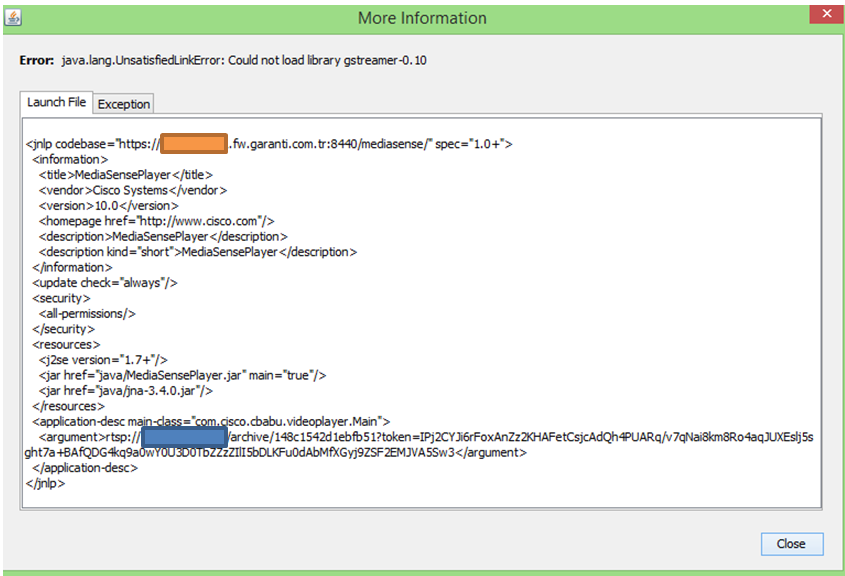This screenshot has height=576, width=845.
Task: Click the MediaSensePlayer.jar href line
Action: point(182,375)
